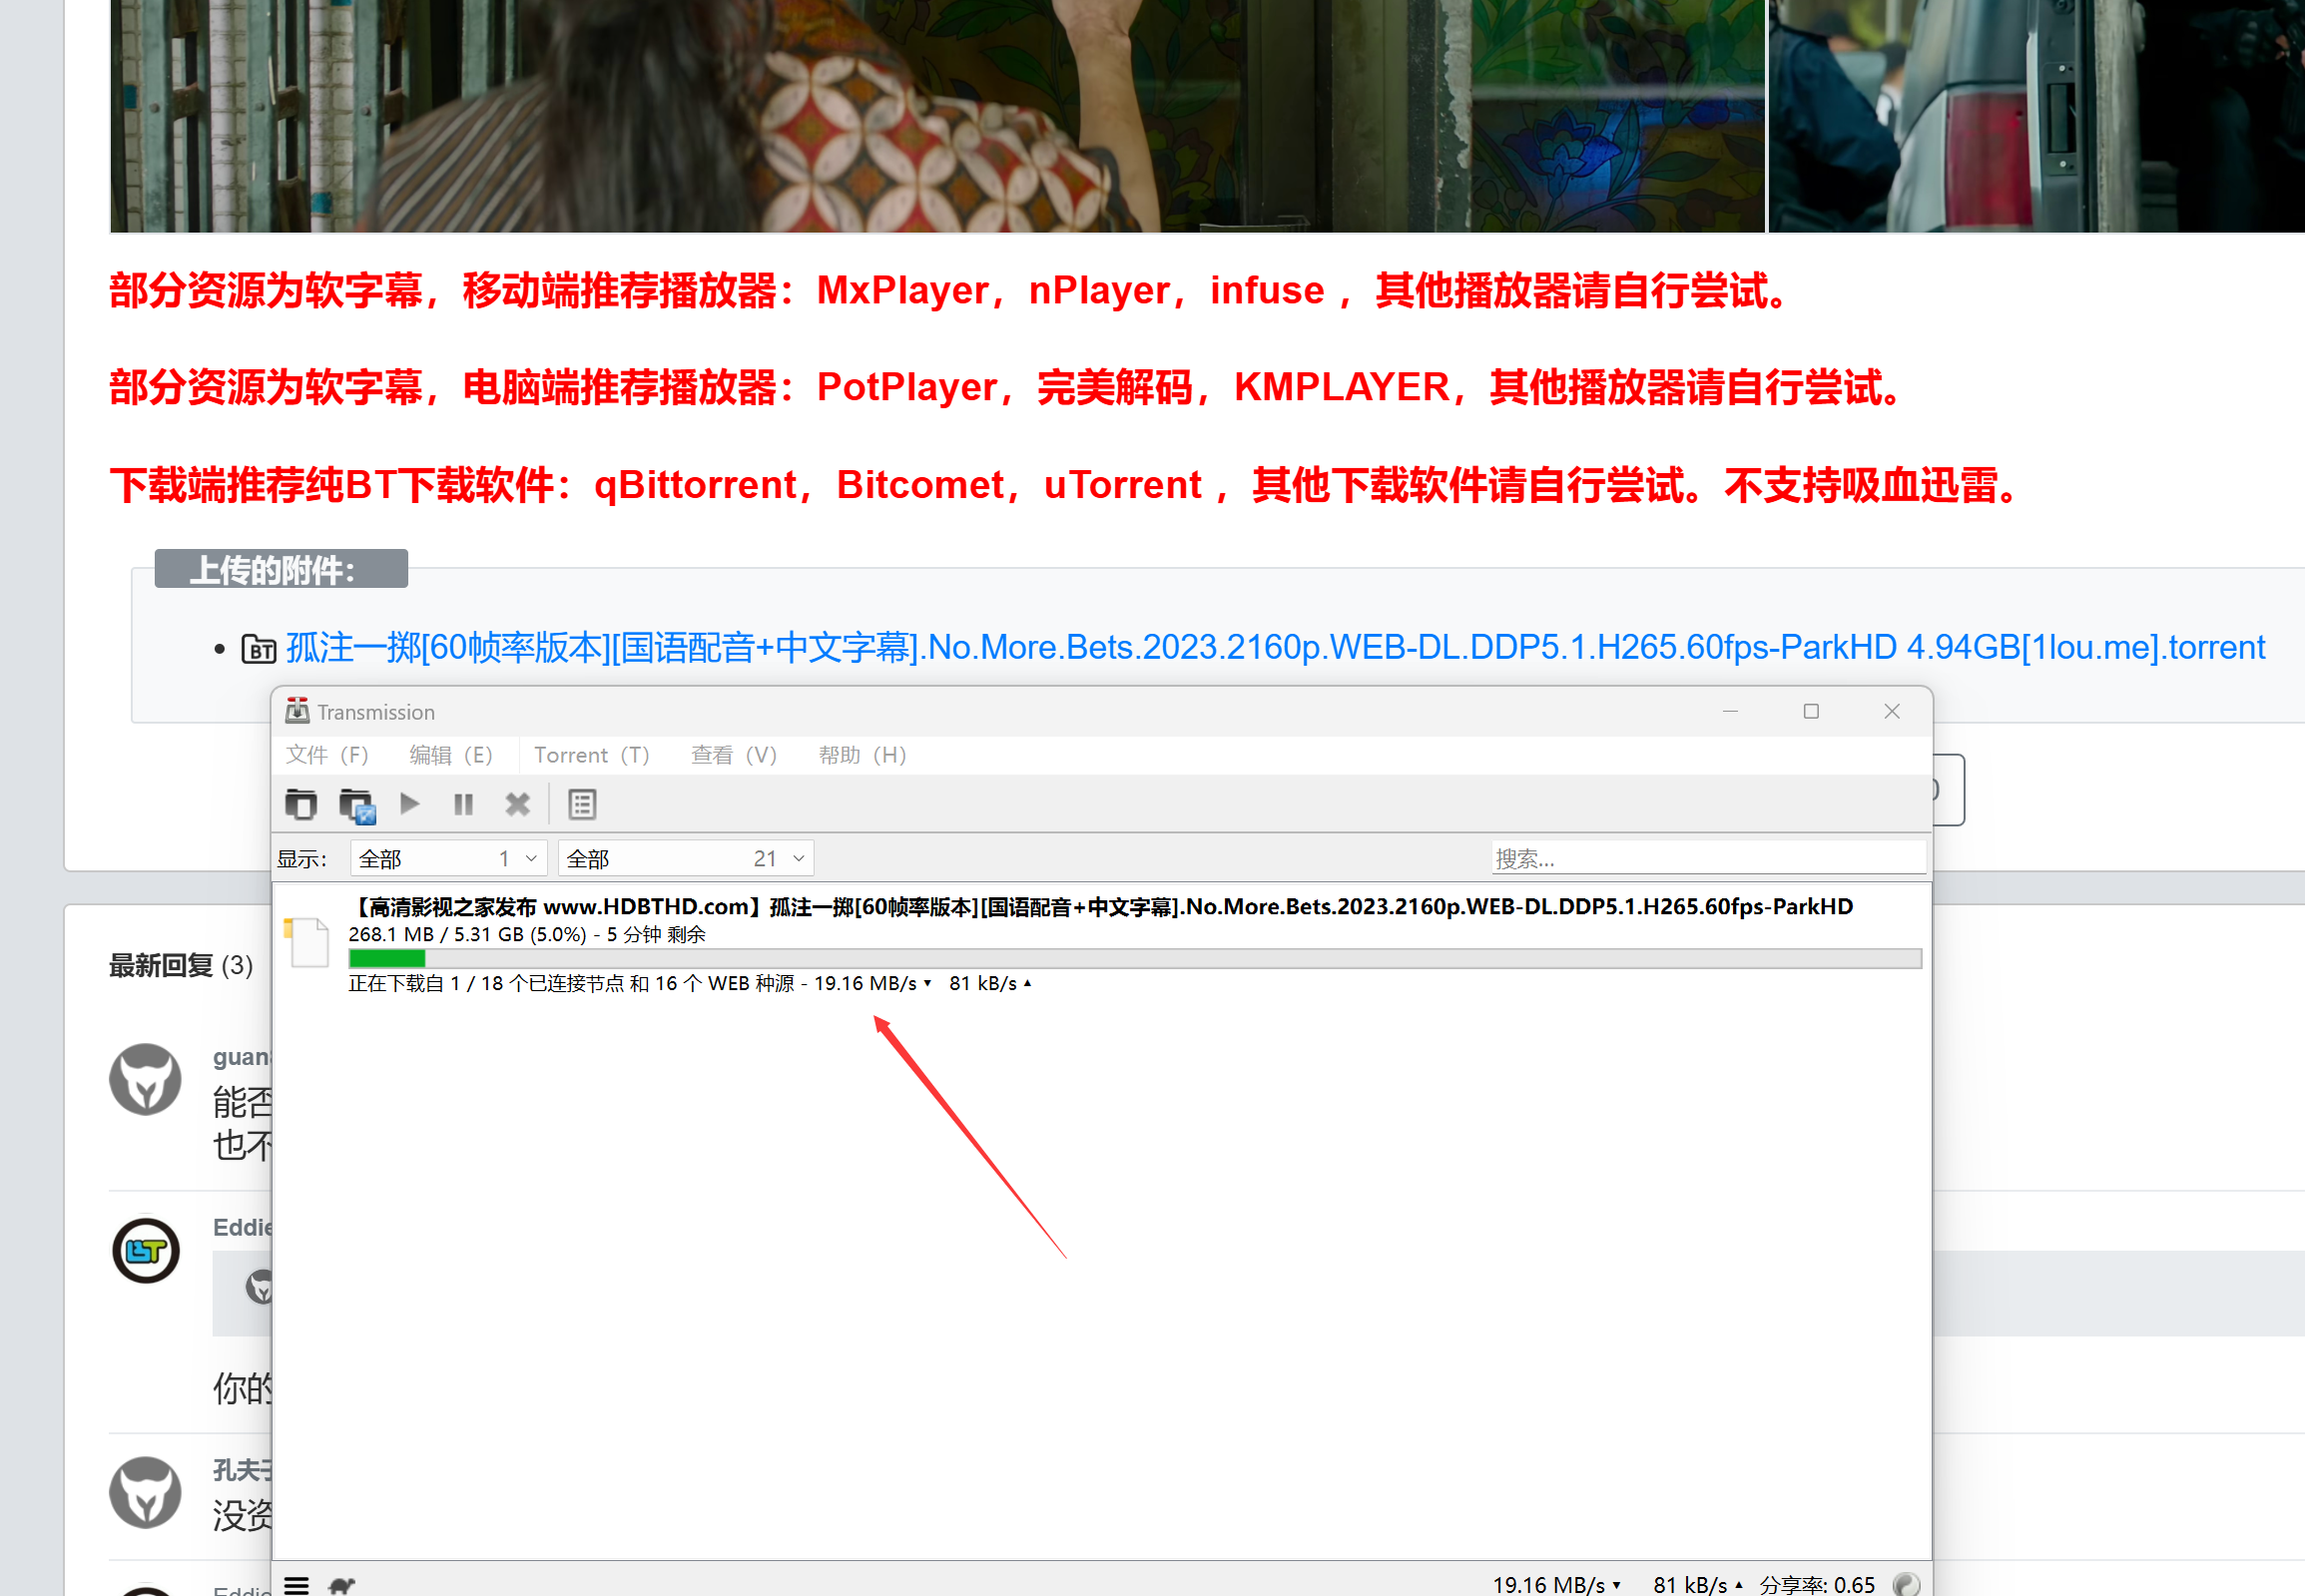Click the network status icon beside the share ratio
2305x1596 pixels.
[x=1906, y=1584]
